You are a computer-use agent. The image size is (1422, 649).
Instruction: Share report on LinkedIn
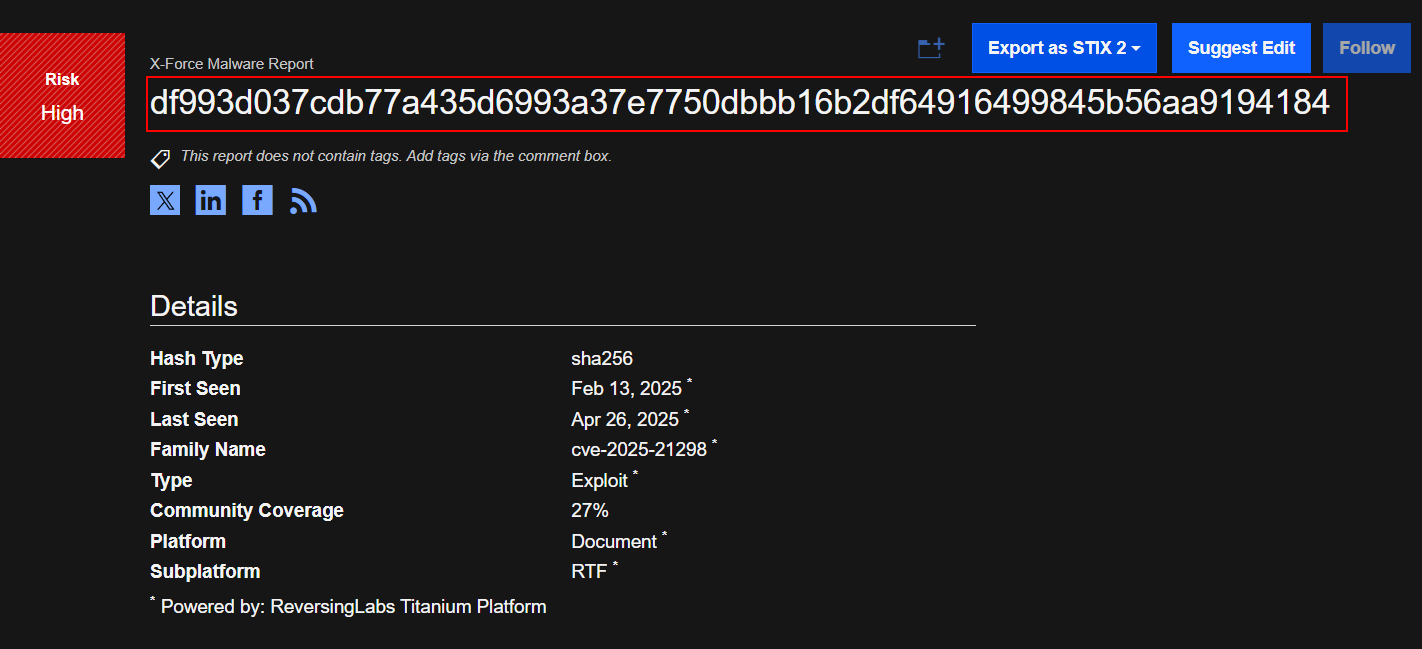[211, 200]
